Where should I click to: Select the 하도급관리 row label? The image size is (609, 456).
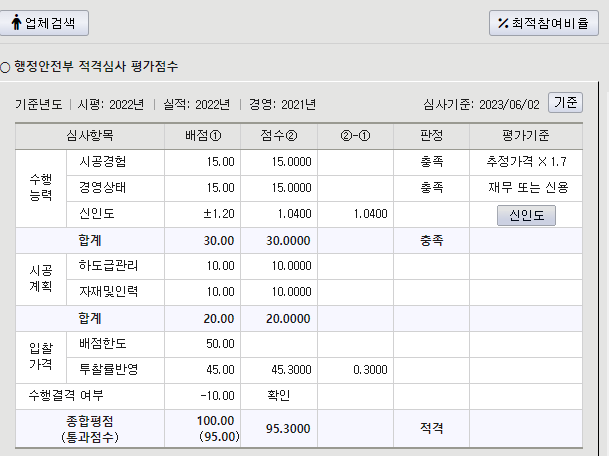(x=108, y=266)
